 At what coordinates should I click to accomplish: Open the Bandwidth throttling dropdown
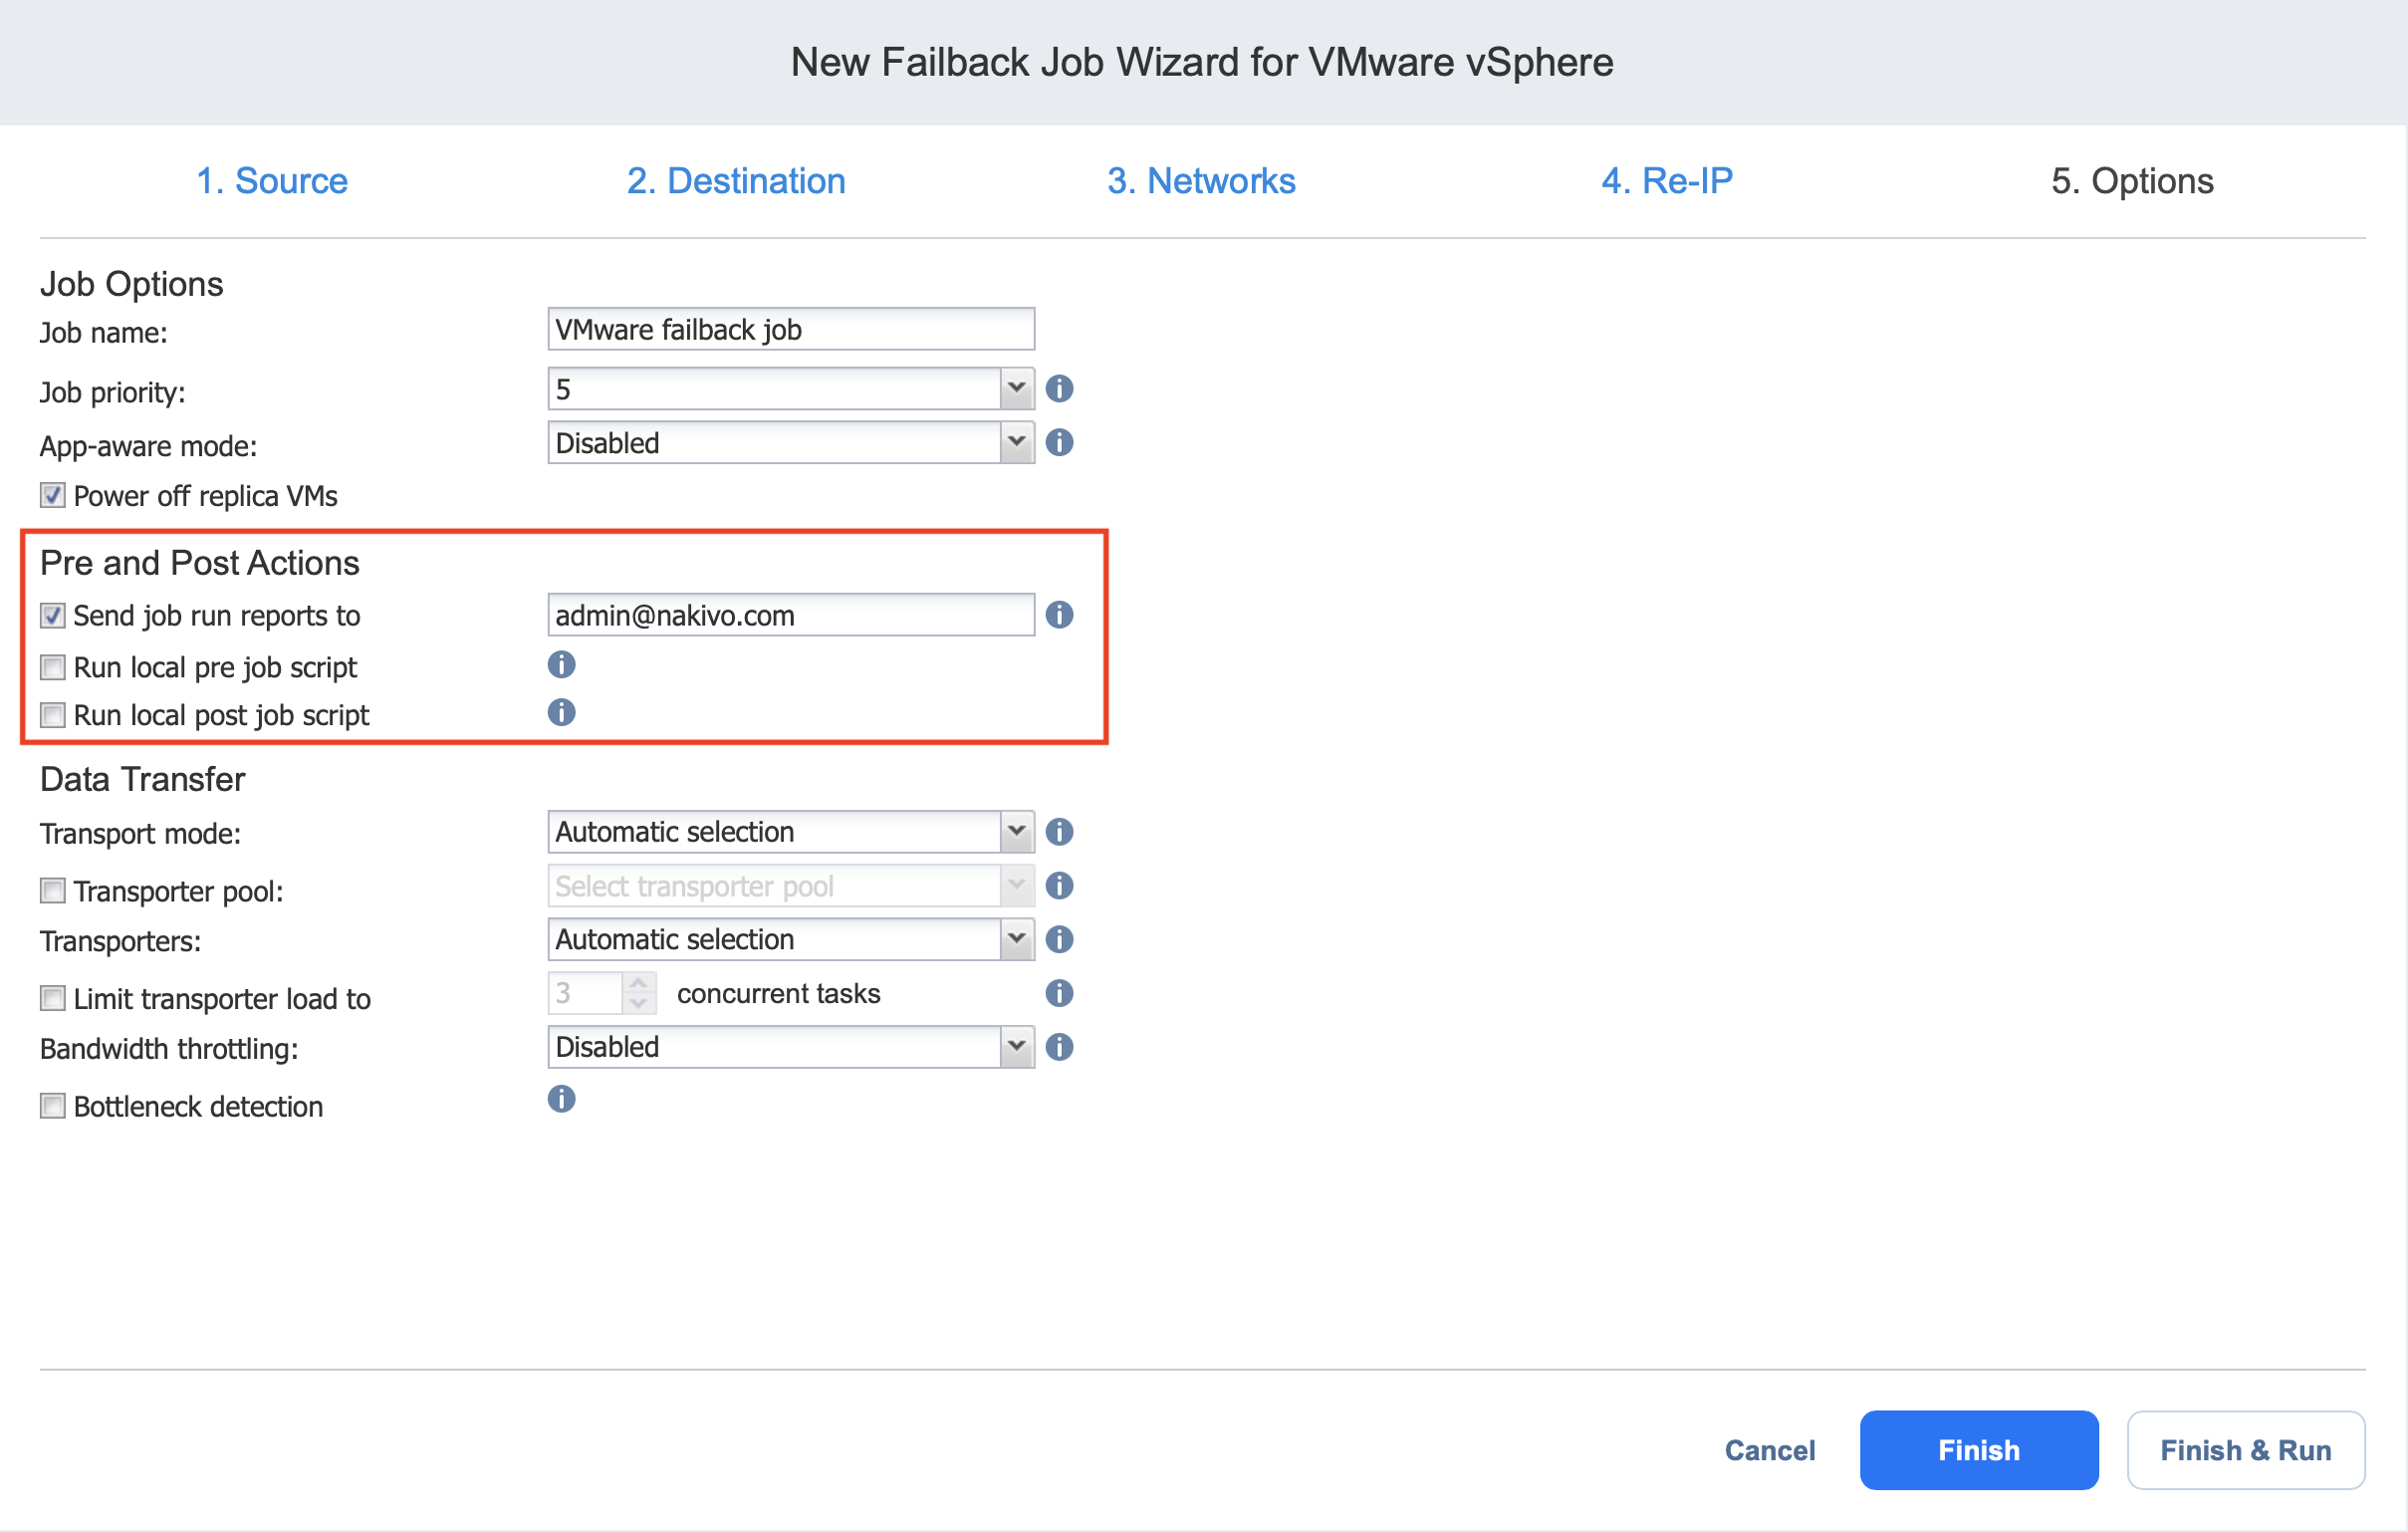pyautogui.click(x=791, y=1048)
